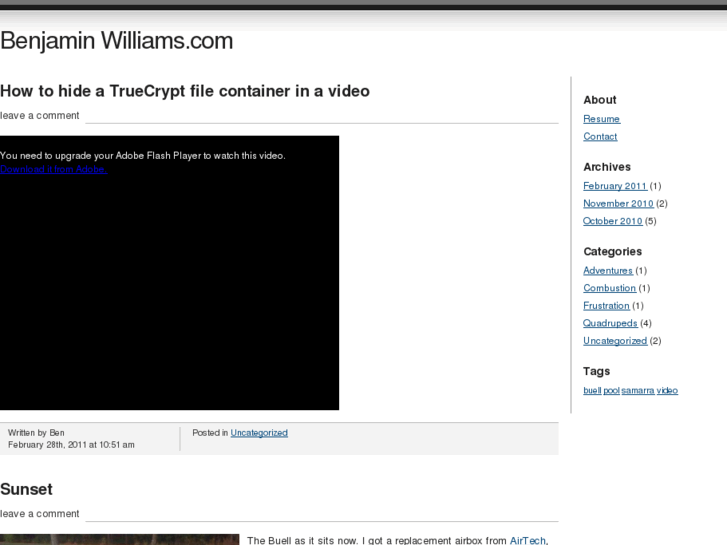This screenshot has width=727, height=545.
Task: Follow the 'Download it from Adobe' link
Action: [53, 169]
